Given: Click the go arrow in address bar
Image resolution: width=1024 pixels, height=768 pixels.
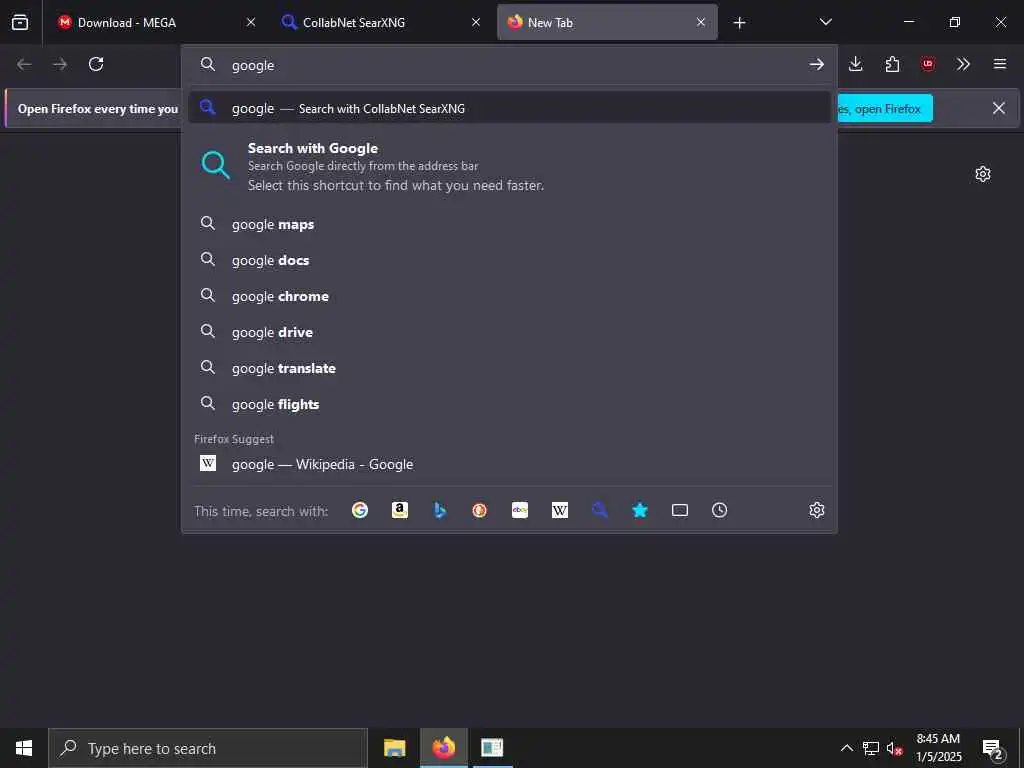Looking at the screenshot, I should point(816,64).
